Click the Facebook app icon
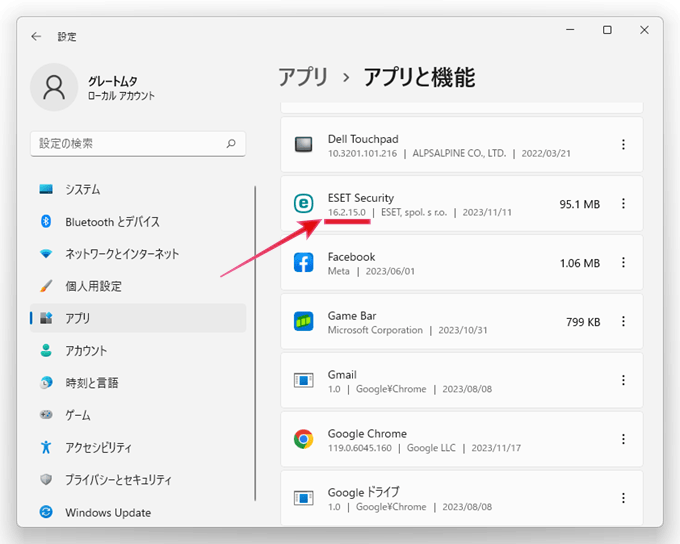The width and height of the screenshot is (680, 544). 304,262
